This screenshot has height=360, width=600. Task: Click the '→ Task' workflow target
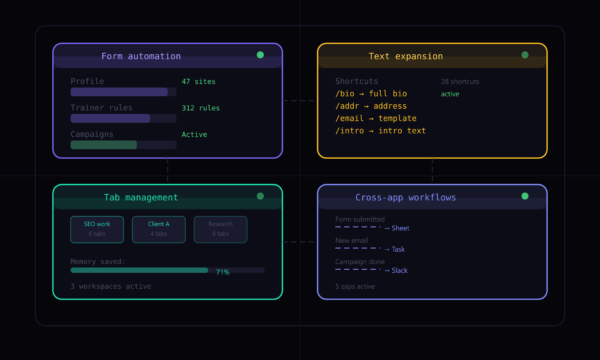395,249
